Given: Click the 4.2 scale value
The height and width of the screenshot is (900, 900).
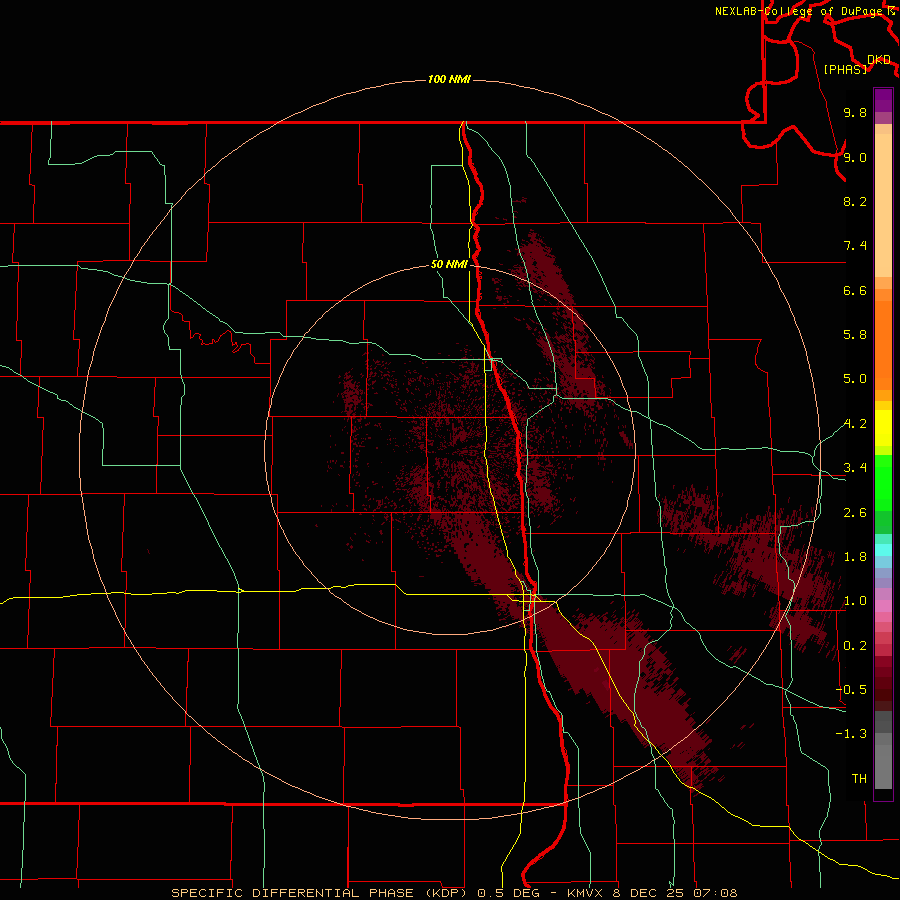Looking at the screenshot, I should 855,424.
